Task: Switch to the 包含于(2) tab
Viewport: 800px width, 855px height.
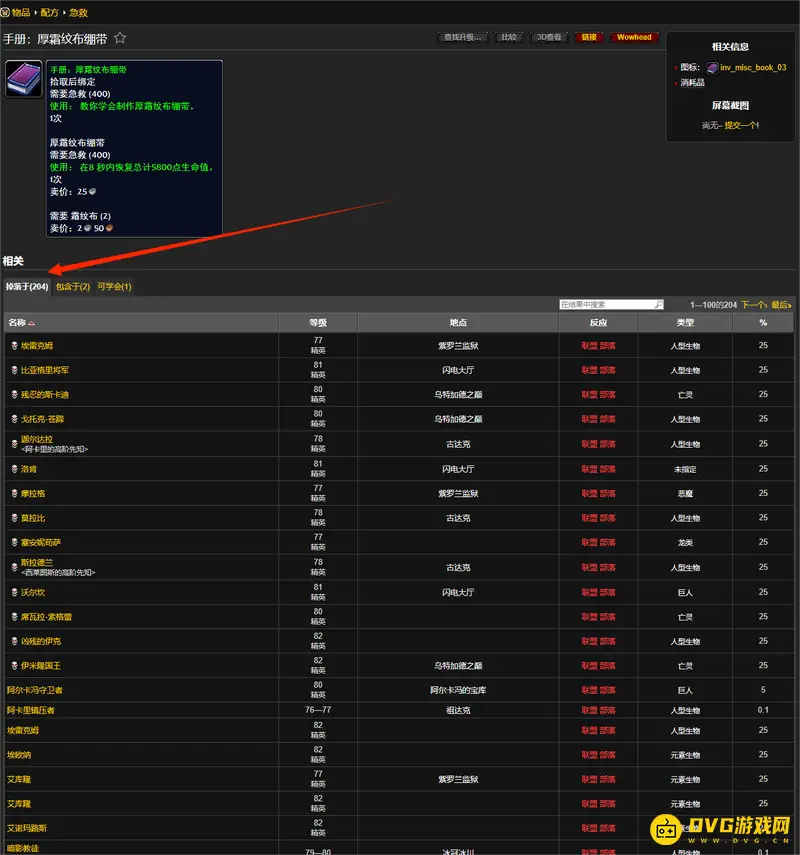Action: pyautogui.click(x=73, y=286)
